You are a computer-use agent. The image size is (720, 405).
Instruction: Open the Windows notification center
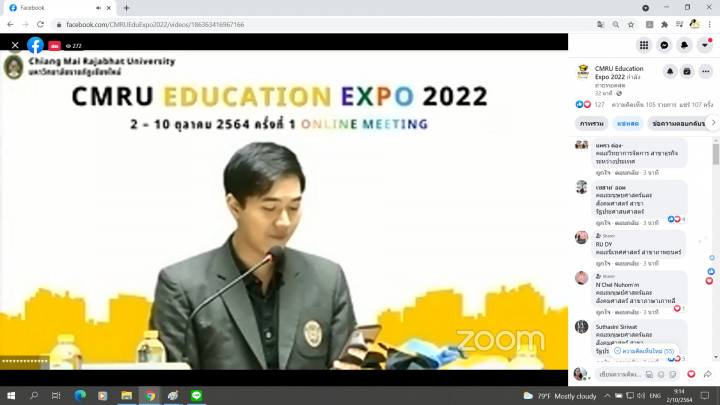tap(705, 395)
